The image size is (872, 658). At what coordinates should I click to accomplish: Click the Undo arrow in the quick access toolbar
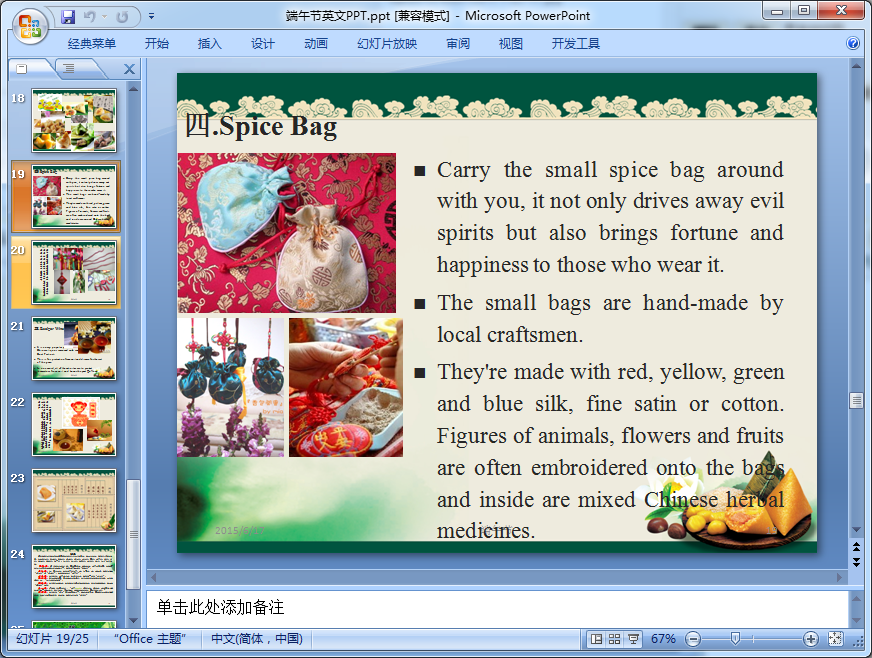(x=89, y=17)
